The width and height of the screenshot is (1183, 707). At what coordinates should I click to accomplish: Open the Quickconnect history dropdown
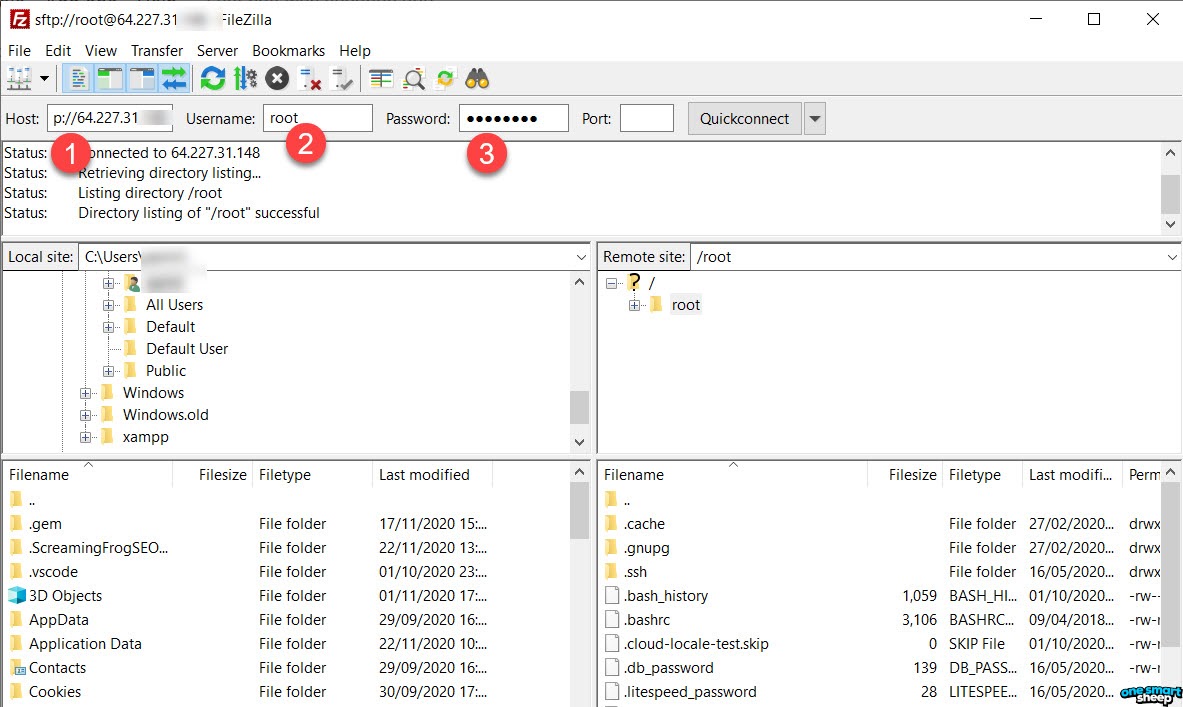[x=815, y=118]
